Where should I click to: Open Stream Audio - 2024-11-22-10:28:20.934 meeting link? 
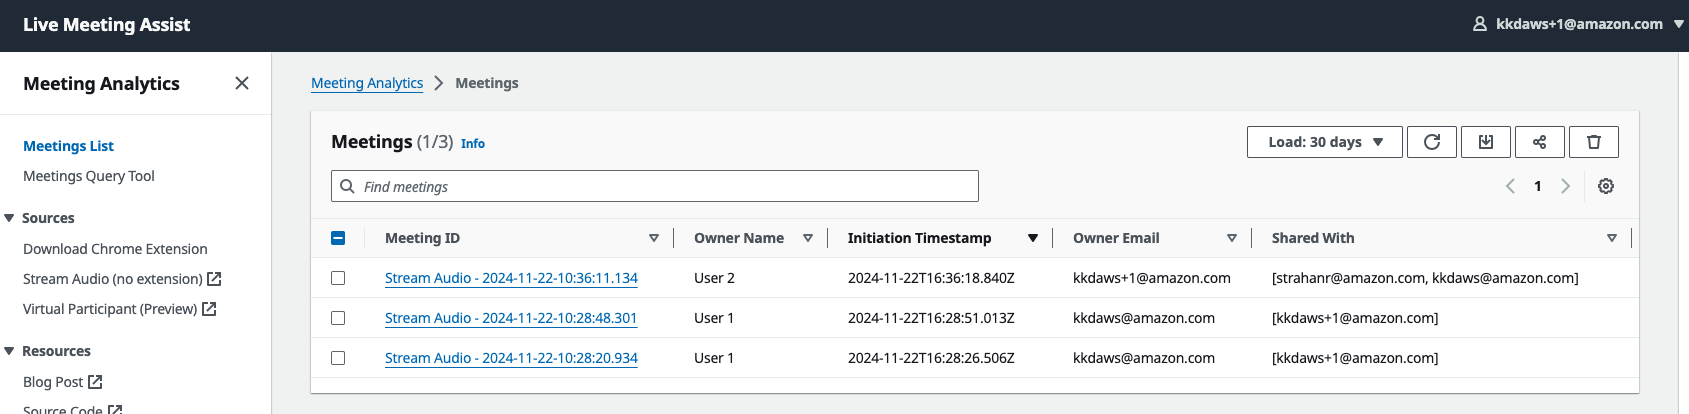(x=511, y=358)
